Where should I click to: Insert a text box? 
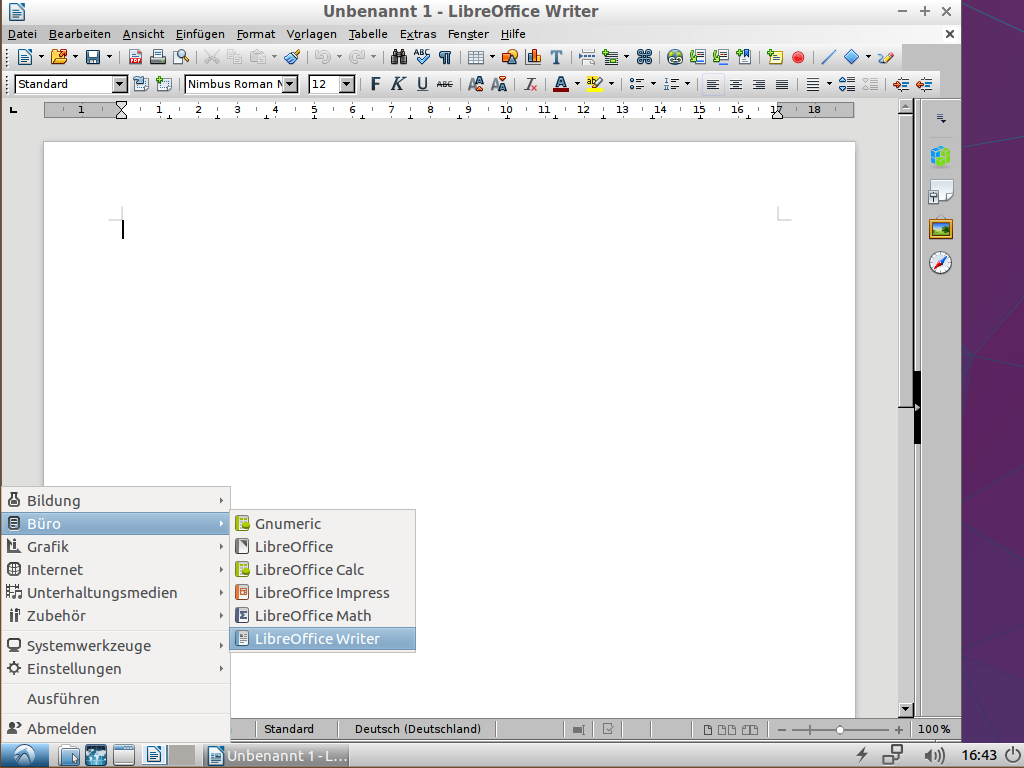pyautogui.click(x=556, y=57)
